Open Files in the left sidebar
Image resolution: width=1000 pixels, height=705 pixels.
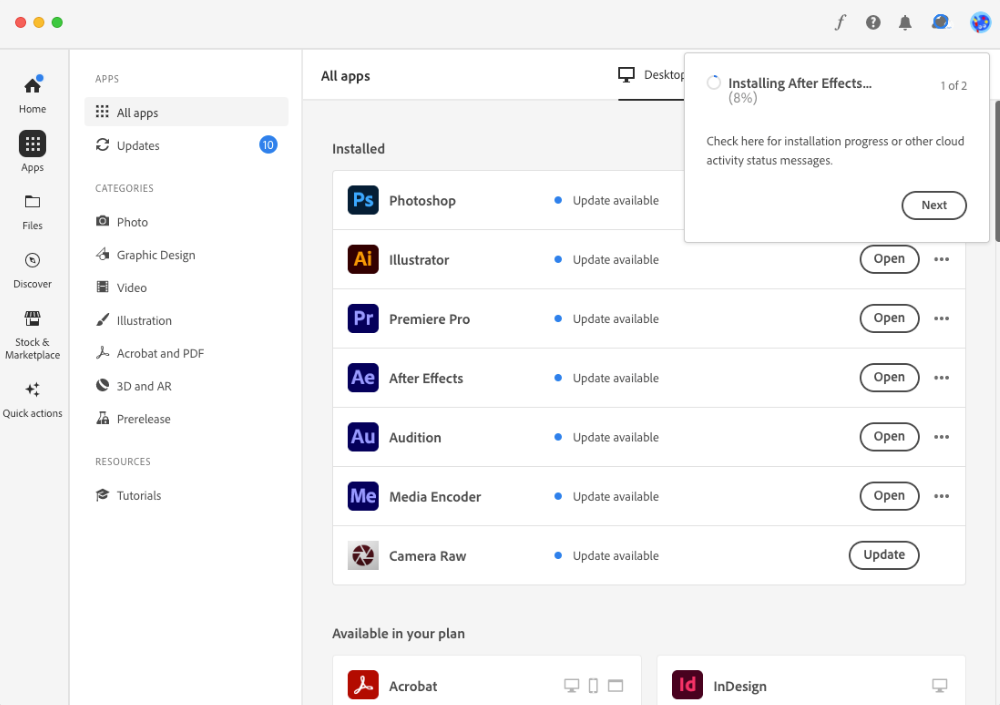[33, 212]
